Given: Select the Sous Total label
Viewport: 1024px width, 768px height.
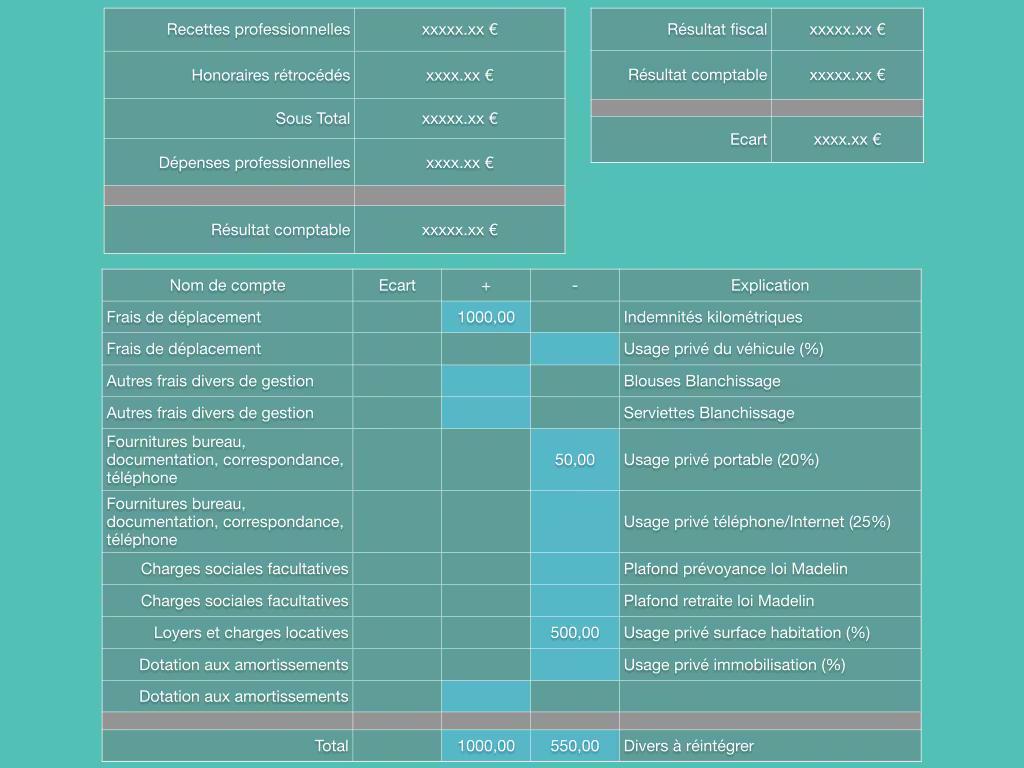Looking at the screenshot, I should (x=312, y=118).
